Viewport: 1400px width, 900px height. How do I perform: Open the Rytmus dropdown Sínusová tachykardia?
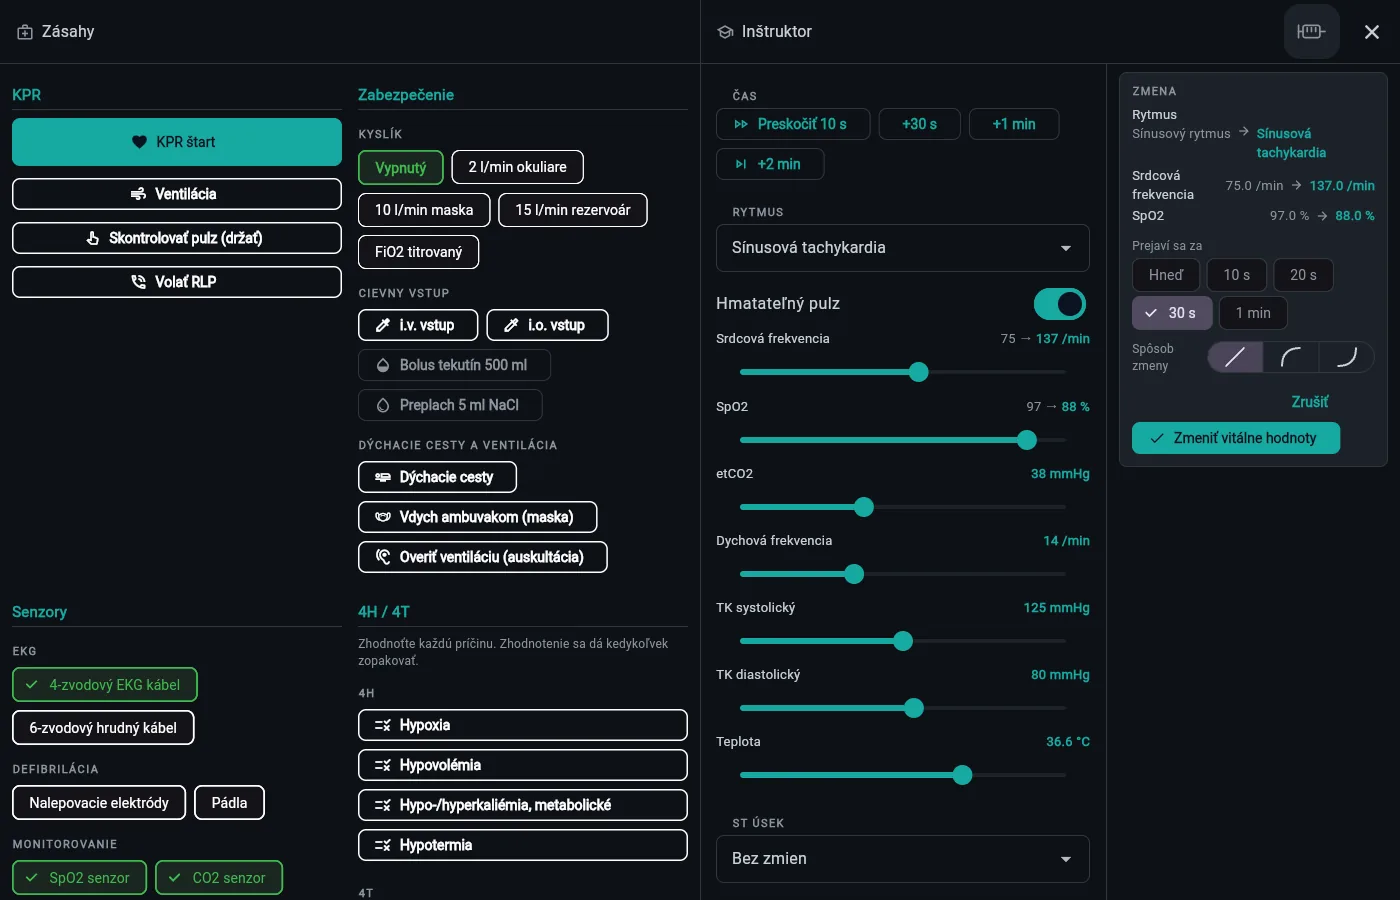(903, 248)
